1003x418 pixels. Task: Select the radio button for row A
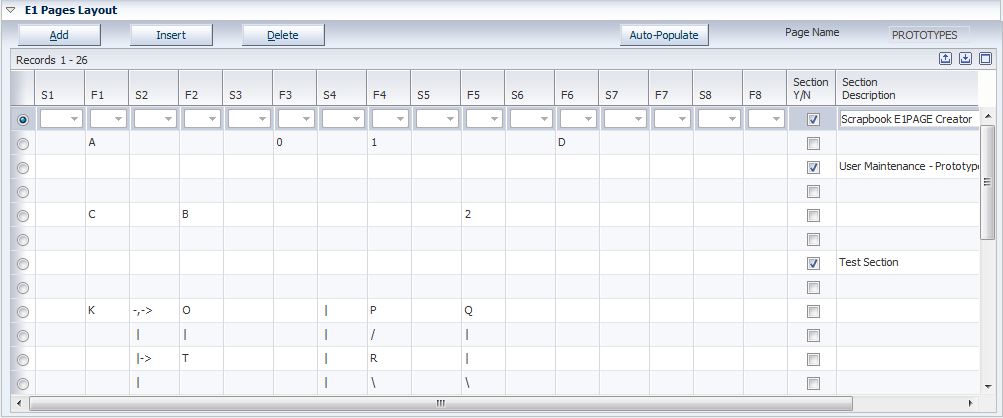point(23,143)
